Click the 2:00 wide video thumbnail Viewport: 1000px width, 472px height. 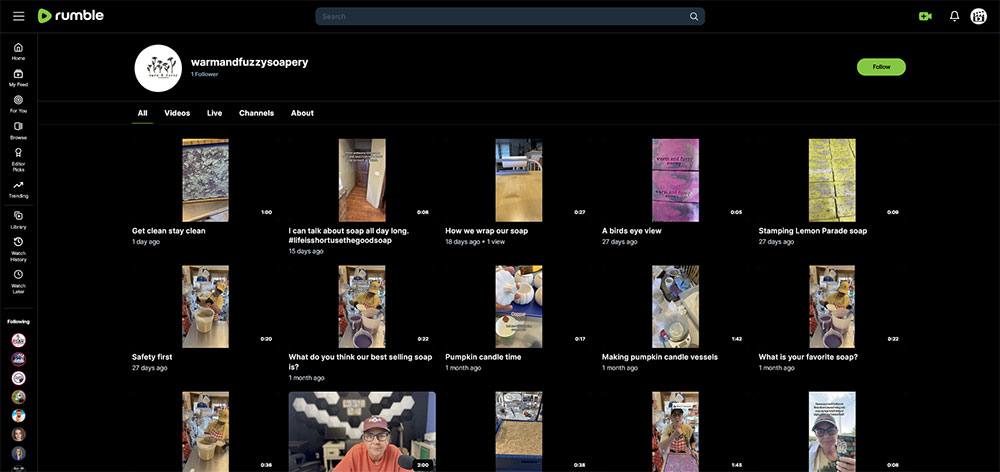click(x=362, y=432)
